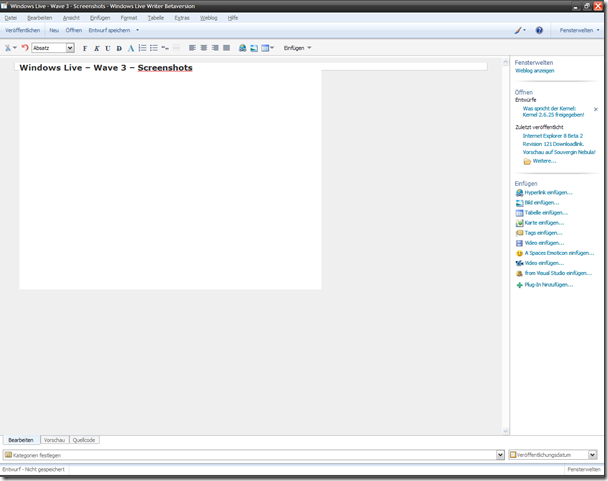This screenshot has height=481, width=608.
Task: Open the Datei menu
Action: pyautogui.click(x=11, y=18)
